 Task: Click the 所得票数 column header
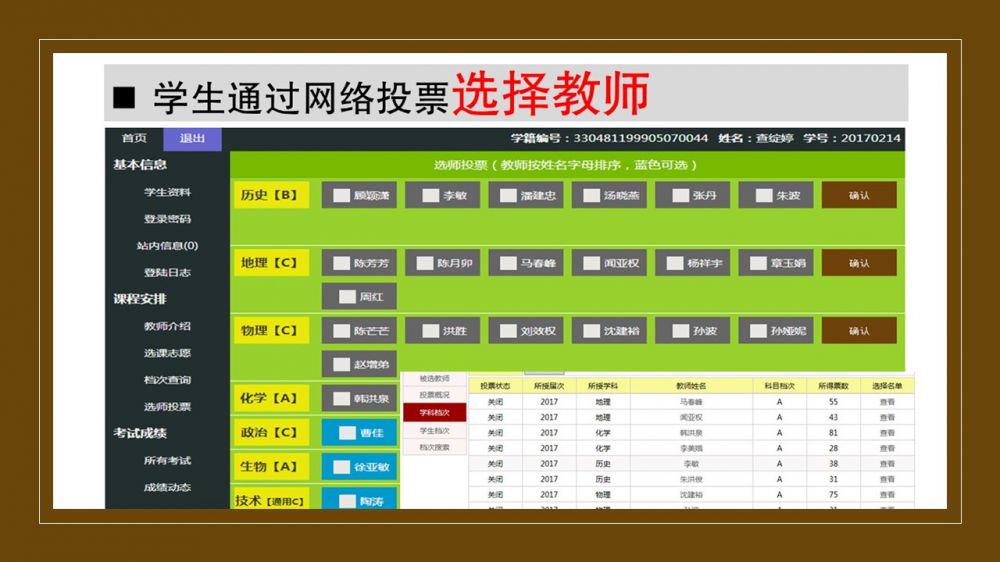[x=832, y=385]
